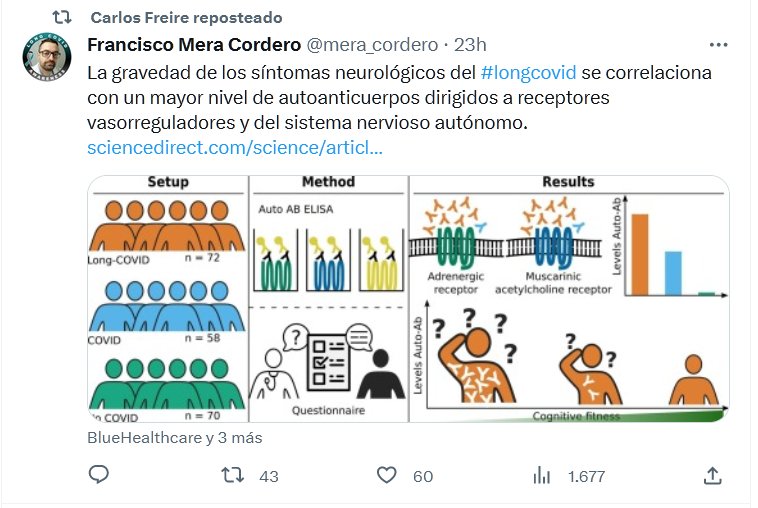The height and width of the screenshot is (508, 758).
Task: Open Francisco Mera Cordero's profile avatar
Action: pos(47,57)
